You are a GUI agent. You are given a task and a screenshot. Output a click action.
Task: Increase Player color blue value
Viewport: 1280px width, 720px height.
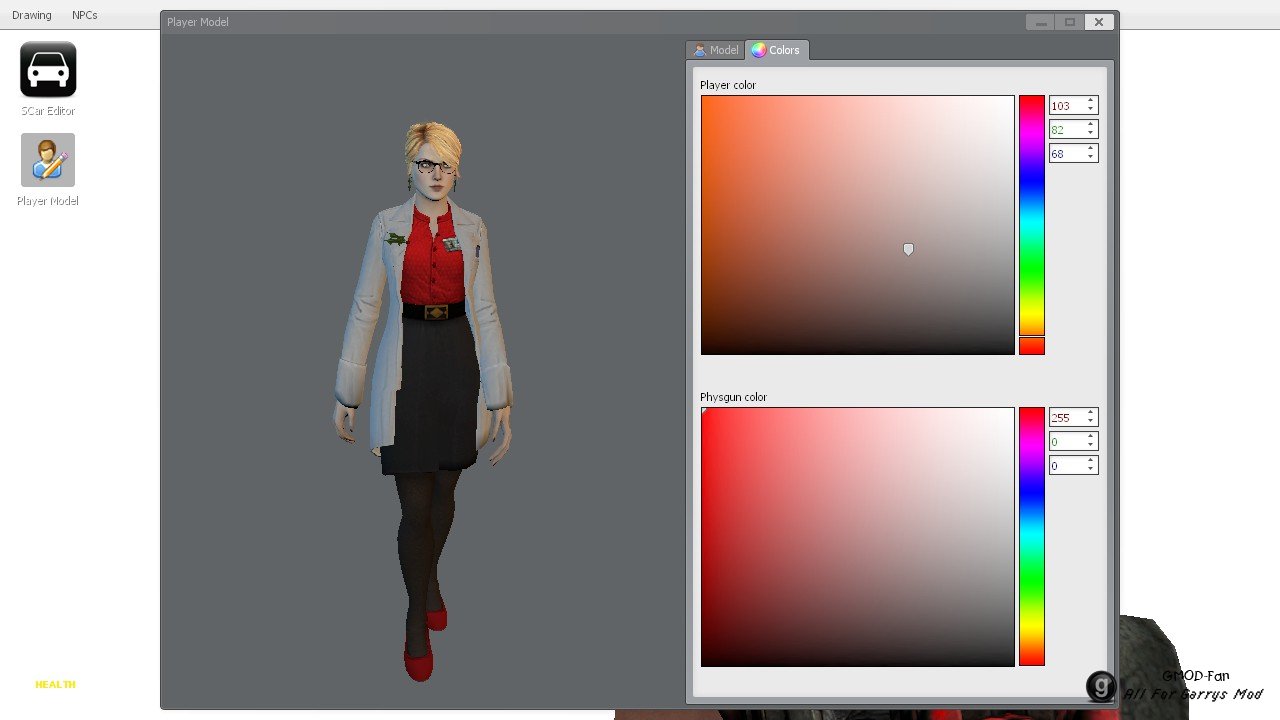[1091, 149]
